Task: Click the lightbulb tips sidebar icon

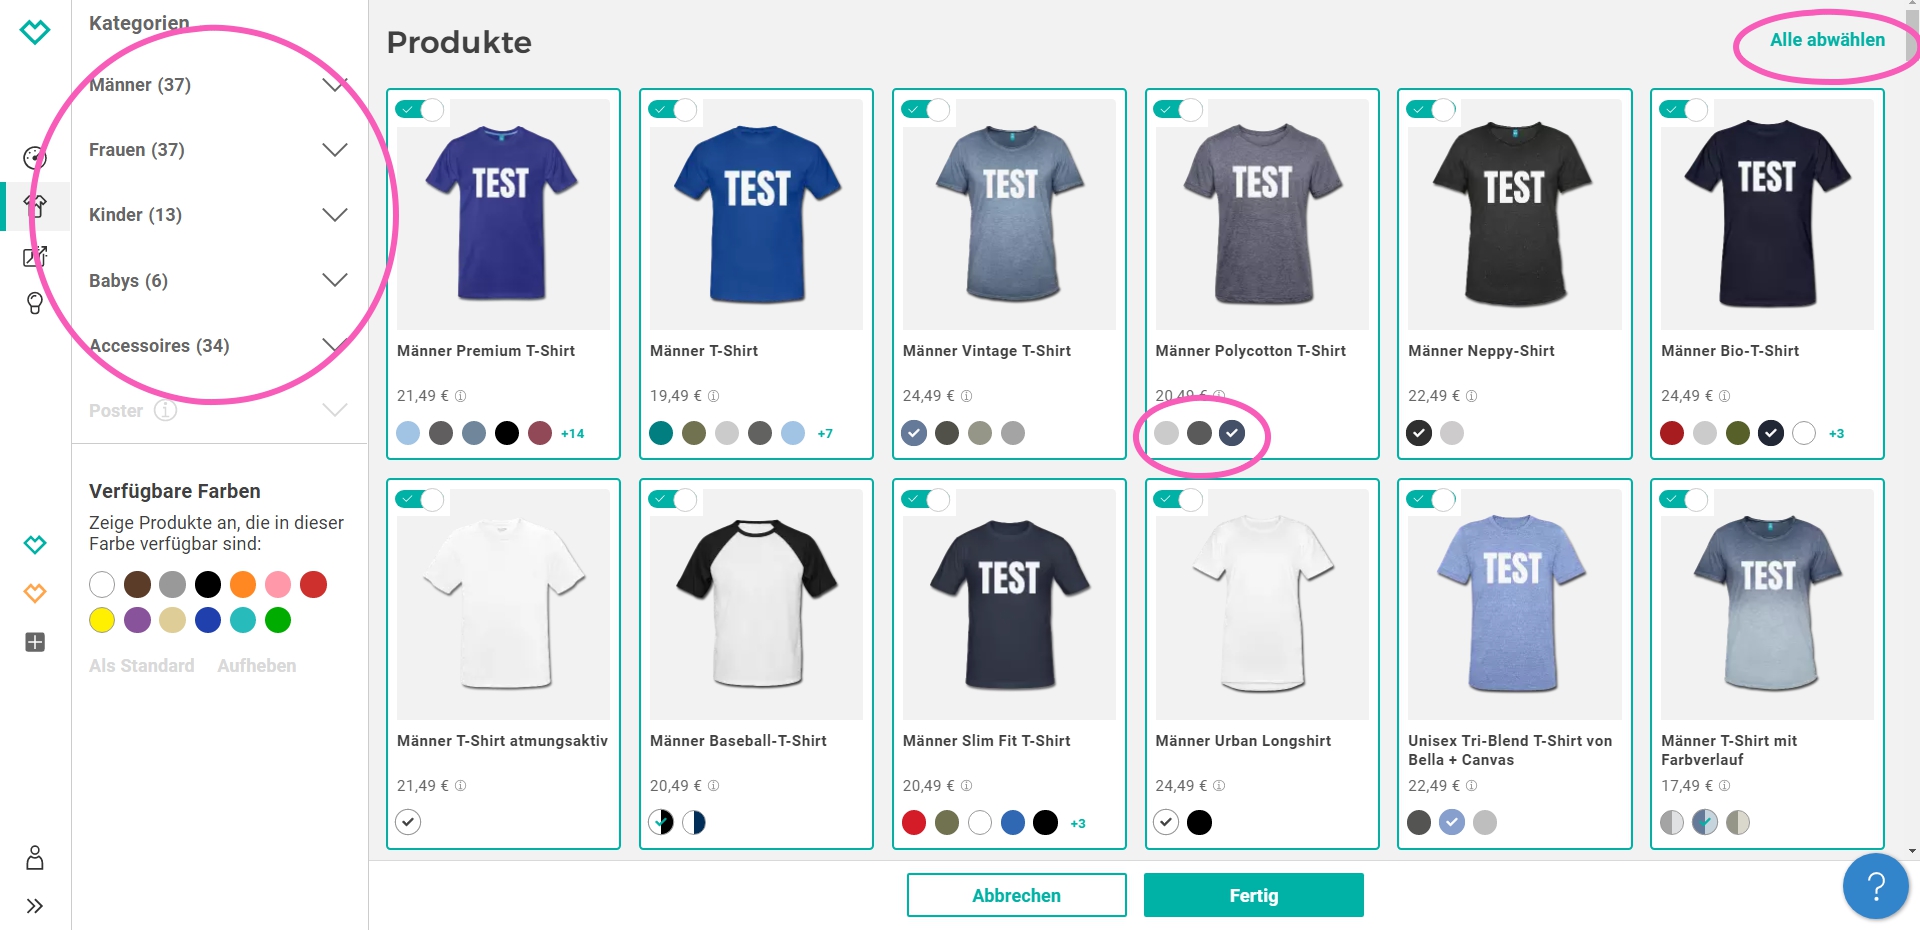Action: 35,303
